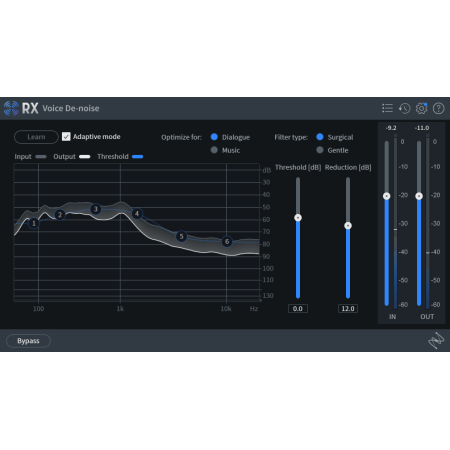The height and width of the screenshot is (450, 450).
Task: Click the Learn button
Action: (x=36, y=137)
